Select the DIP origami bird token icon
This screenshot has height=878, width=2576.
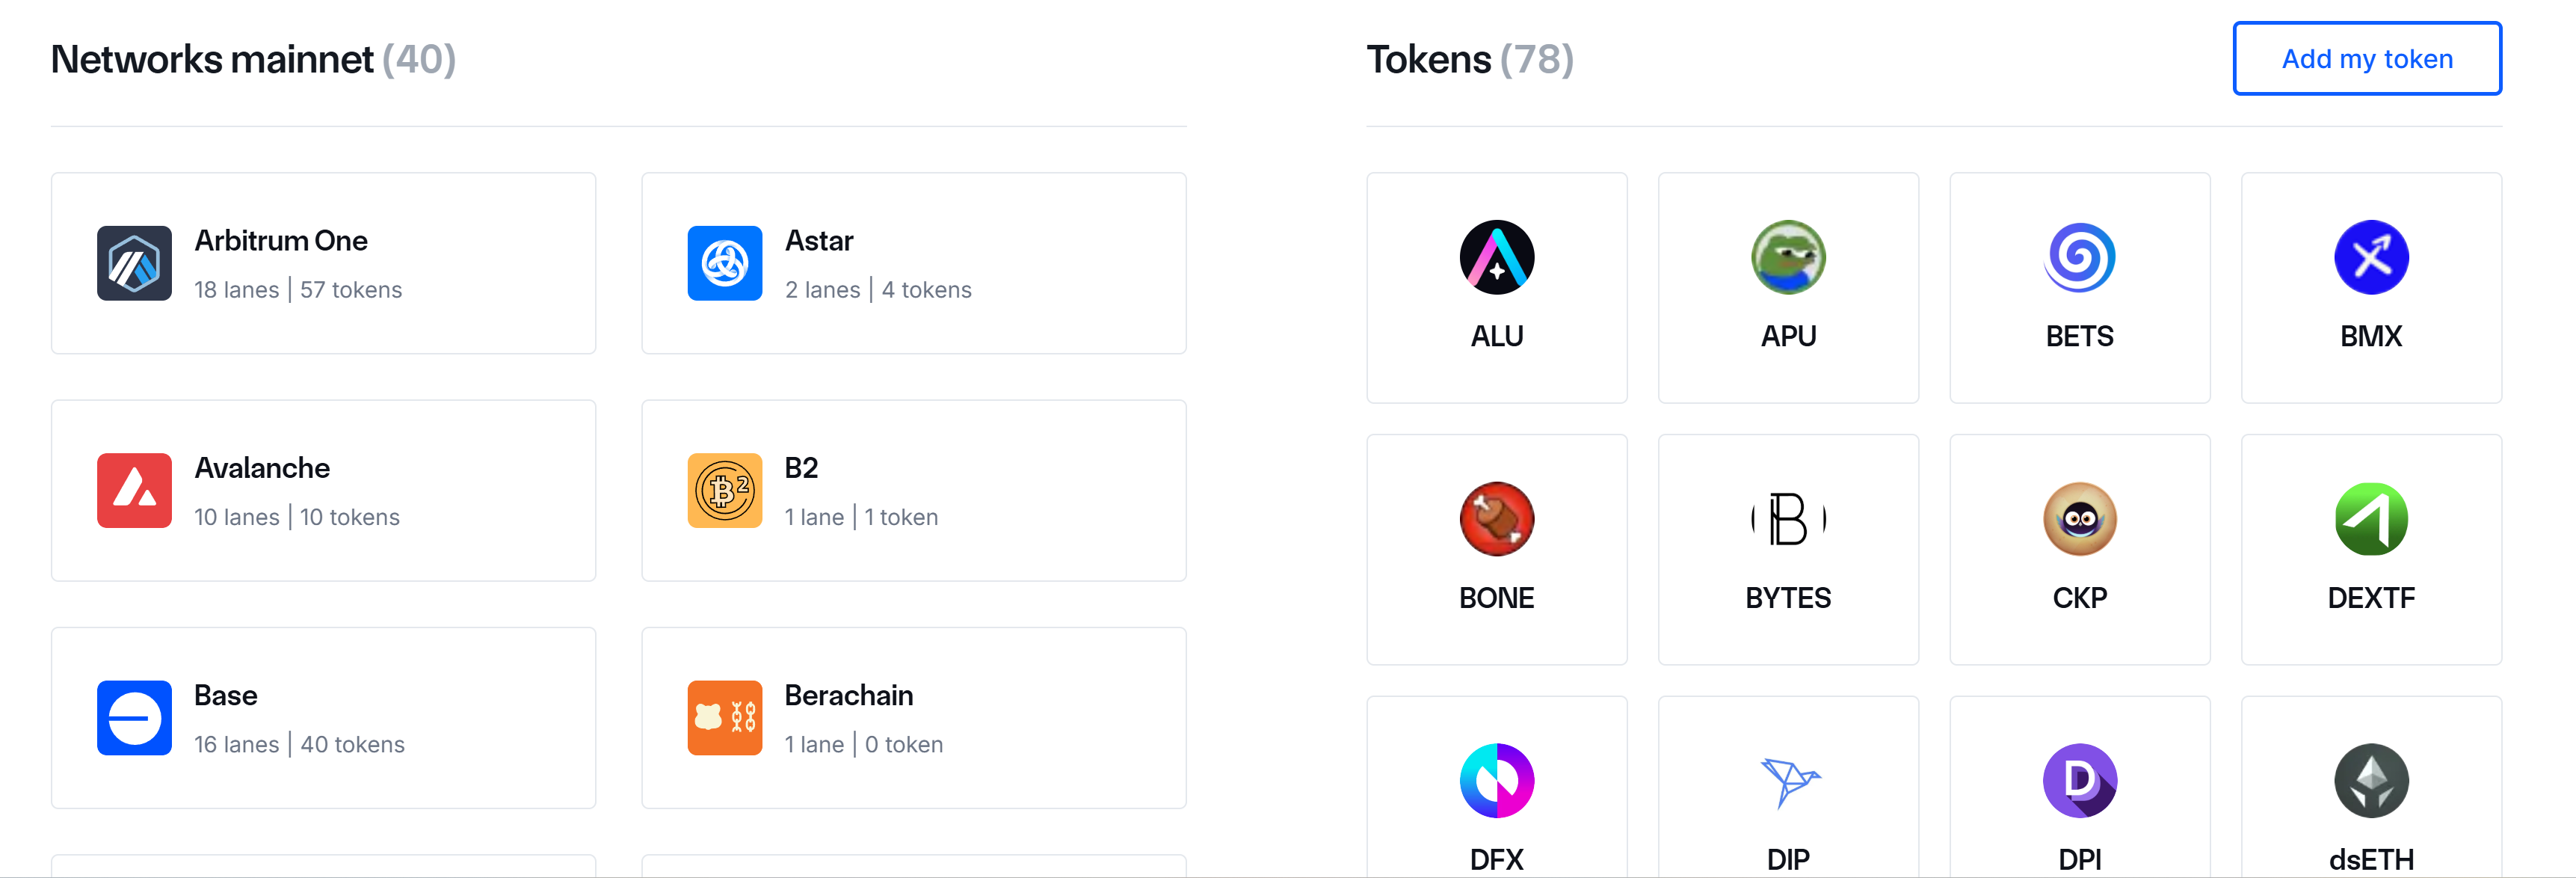(1788, 781)
